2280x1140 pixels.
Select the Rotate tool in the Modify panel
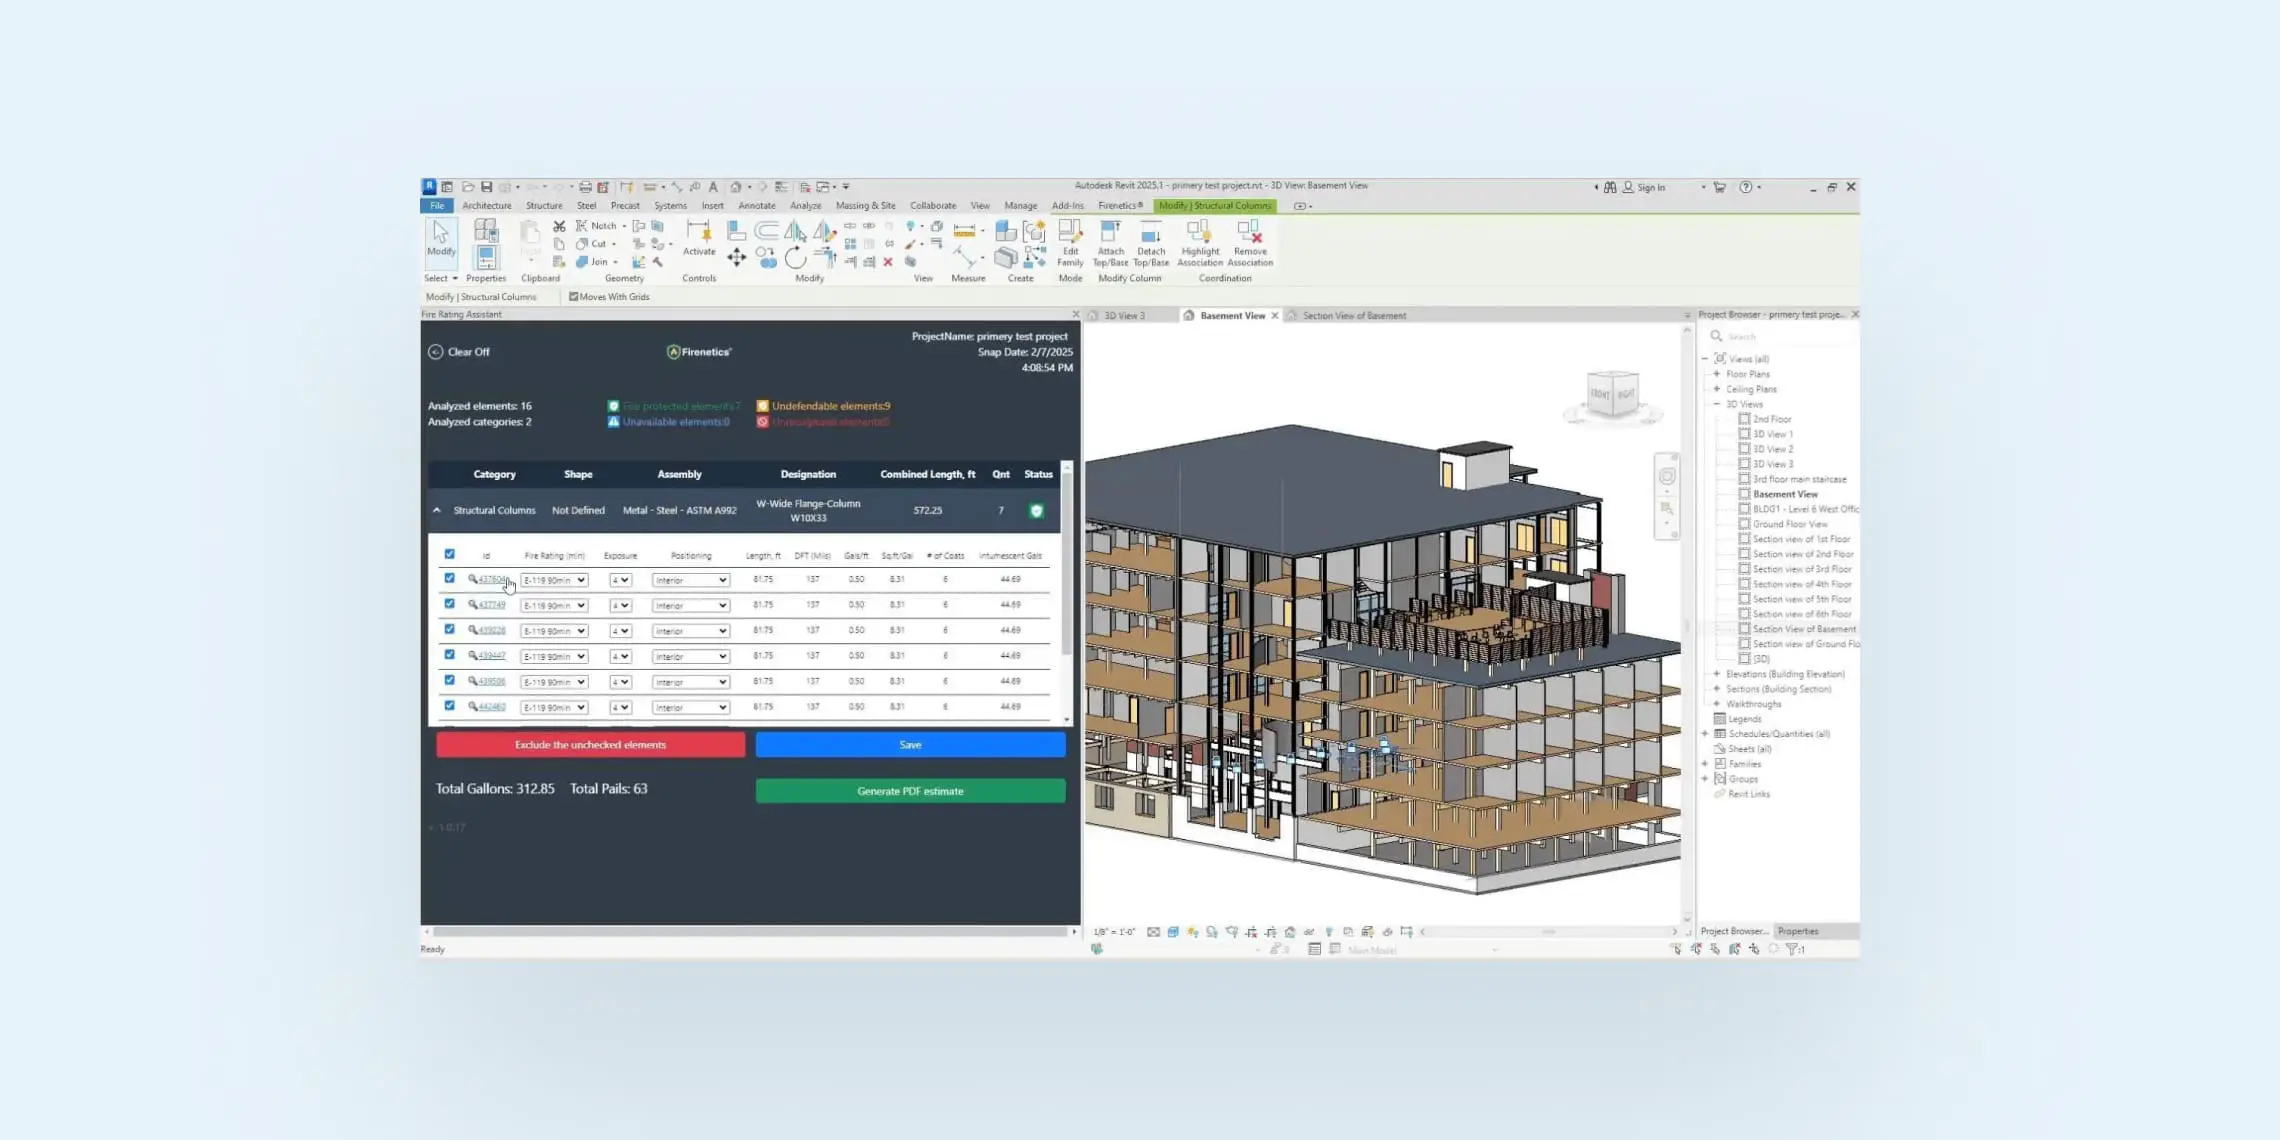pos(795,258)
